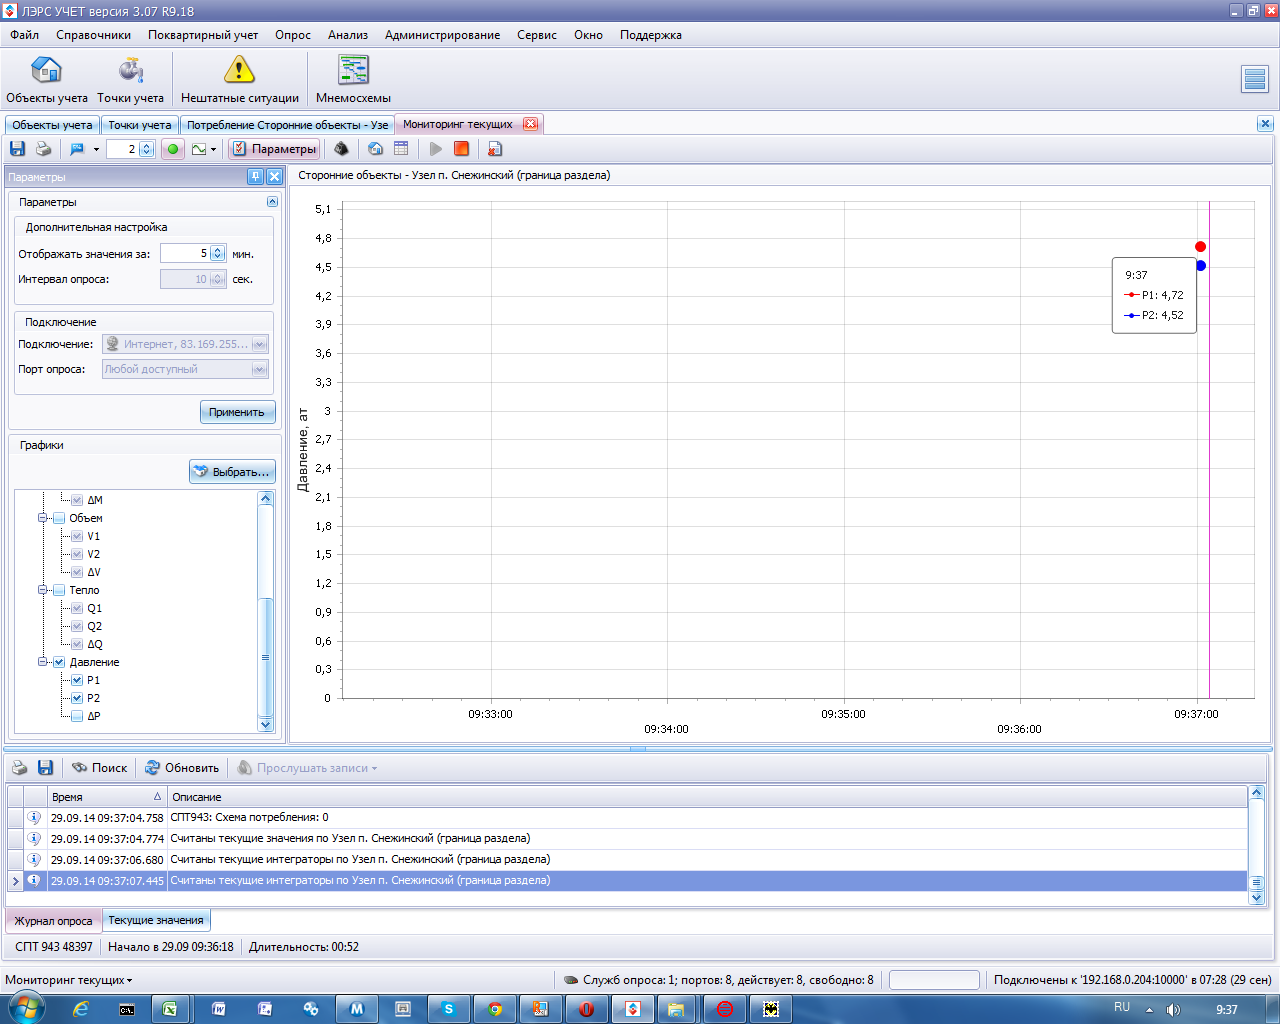Open the Файл menu
1280x1024 pixels.
25,35
